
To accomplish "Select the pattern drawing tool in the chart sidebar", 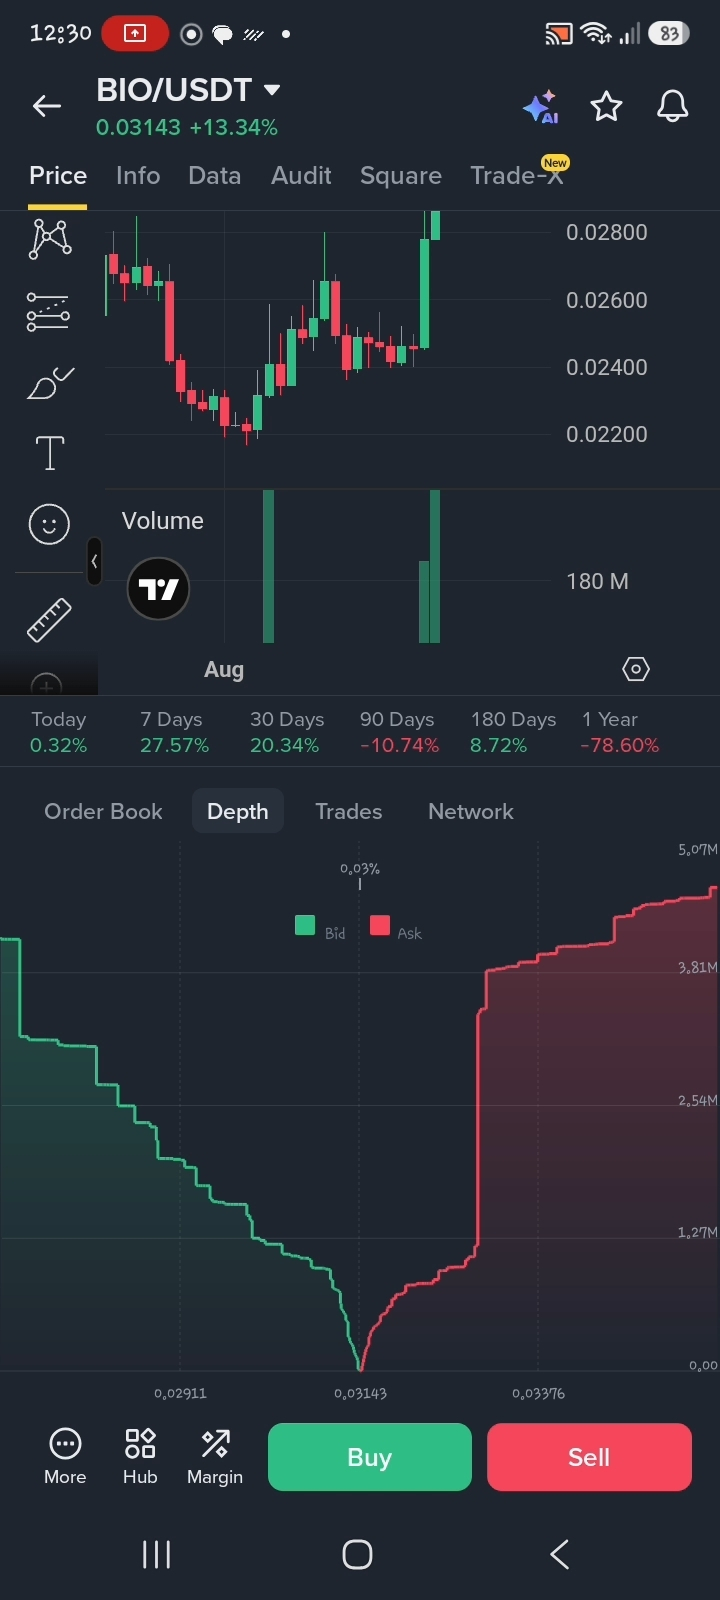I will (49, 239).
